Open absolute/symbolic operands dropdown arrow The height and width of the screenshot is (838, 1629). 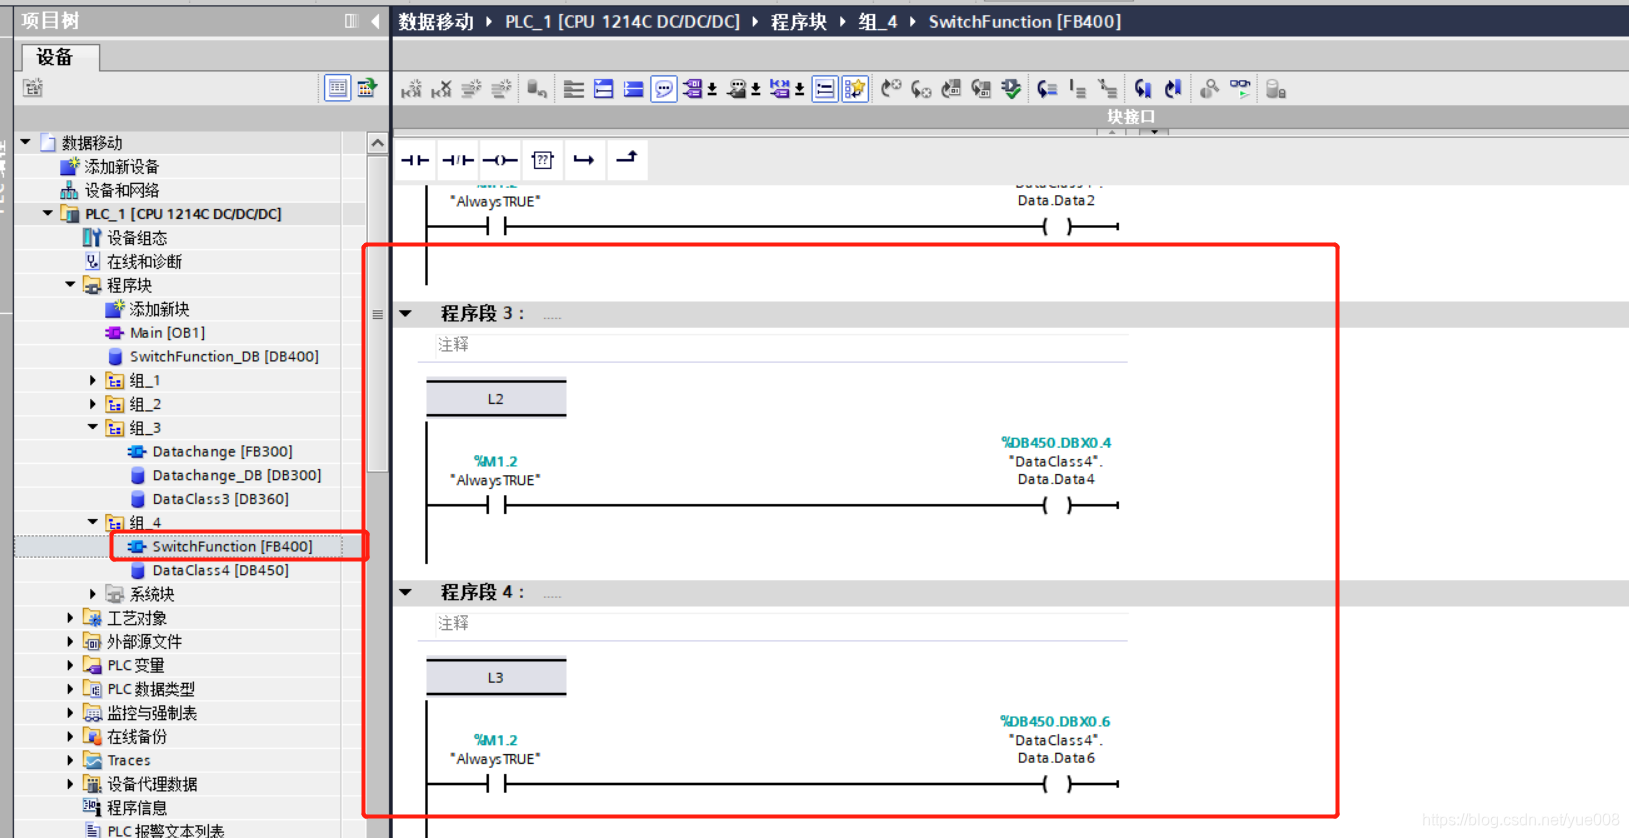(712, 90)
